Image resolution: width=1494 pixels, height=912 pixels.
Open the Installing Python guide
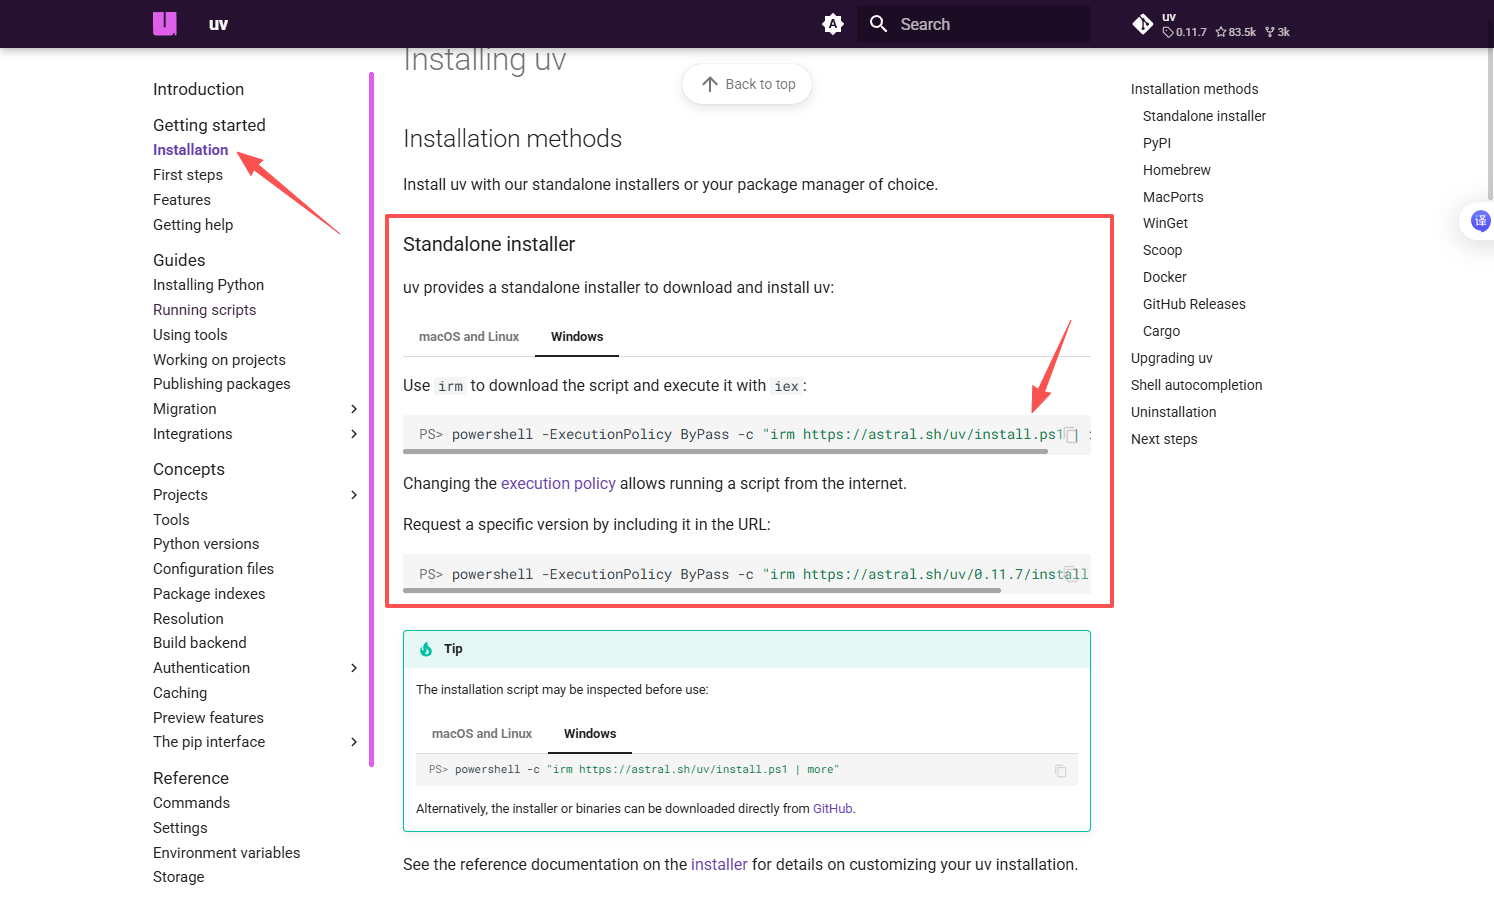[208, 285]
